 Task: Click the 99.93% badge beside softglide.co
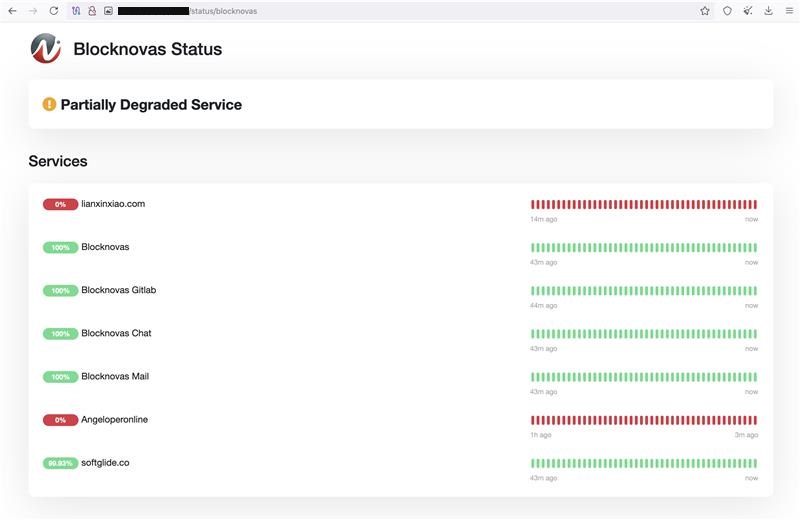tap(60, 463)
